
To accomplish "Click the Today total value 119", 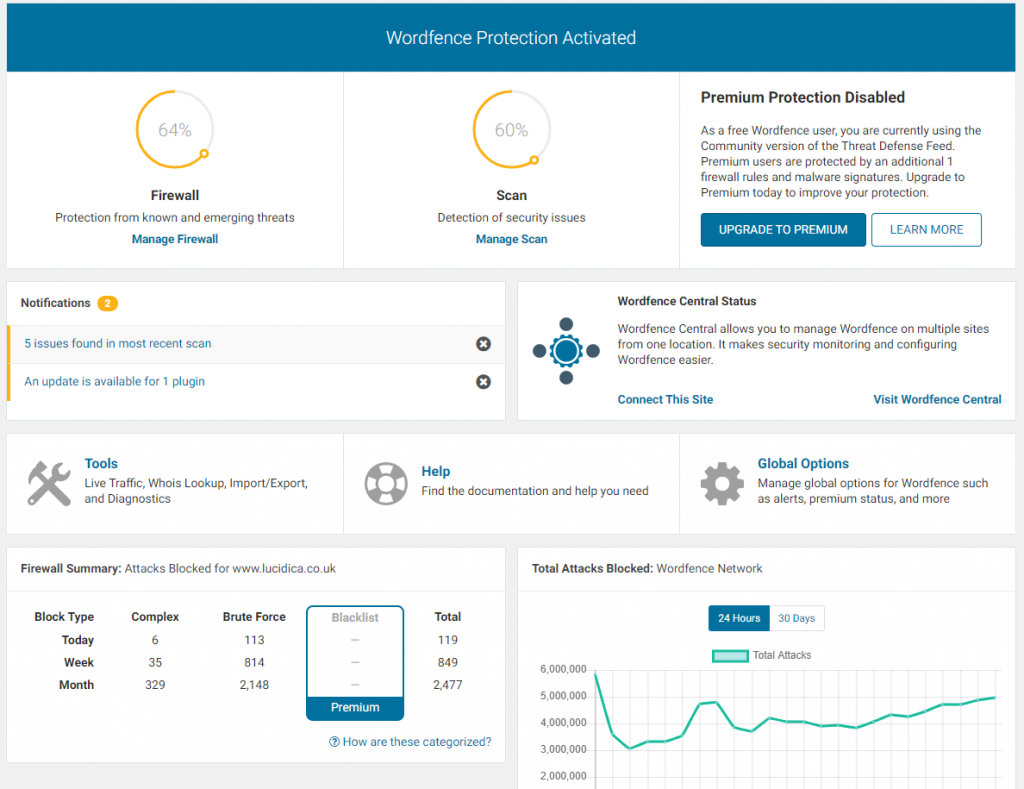I will tap(447, 640).
